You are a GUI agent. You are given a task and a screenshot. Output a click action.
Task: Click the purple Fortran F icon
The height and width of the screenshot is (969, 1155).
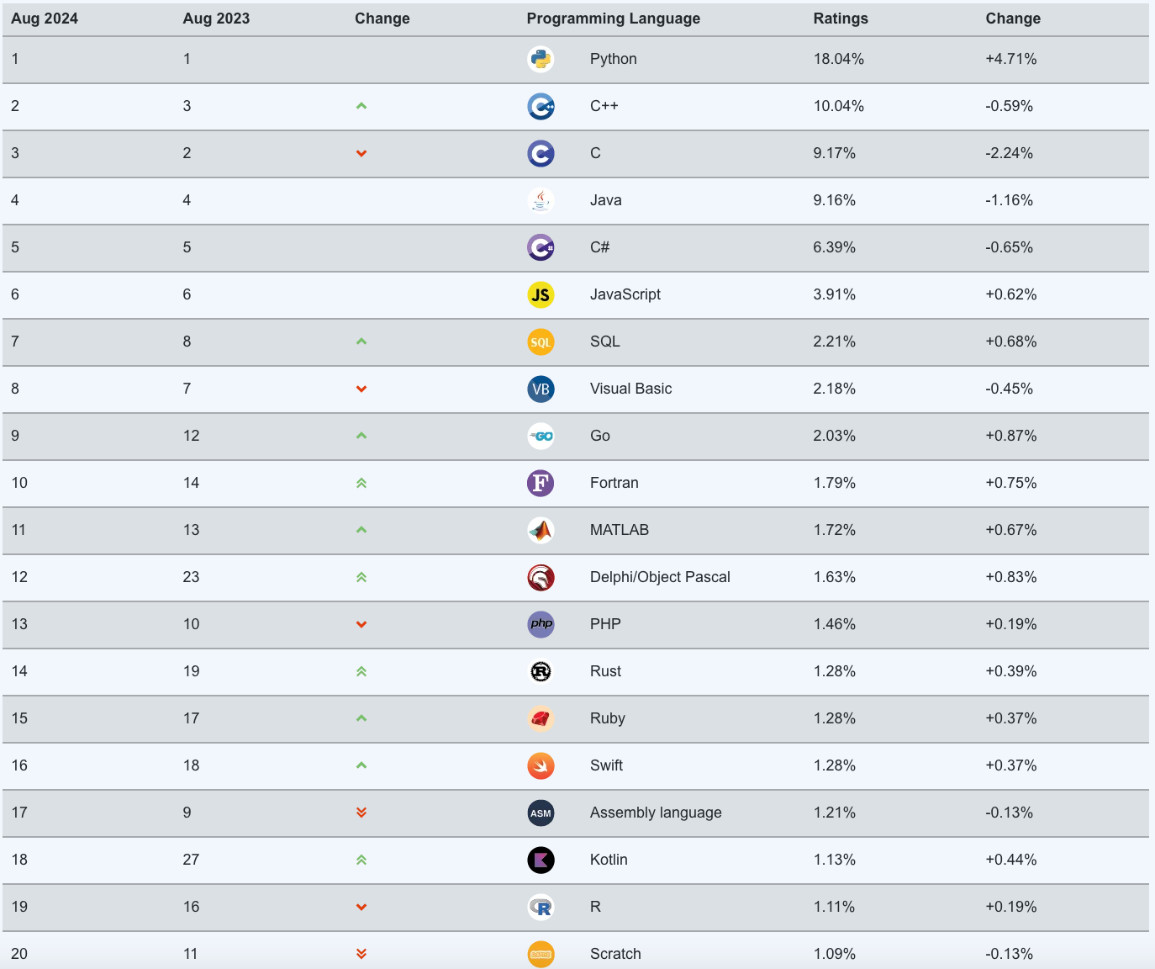pyautogui.click(x=541, y=483)
